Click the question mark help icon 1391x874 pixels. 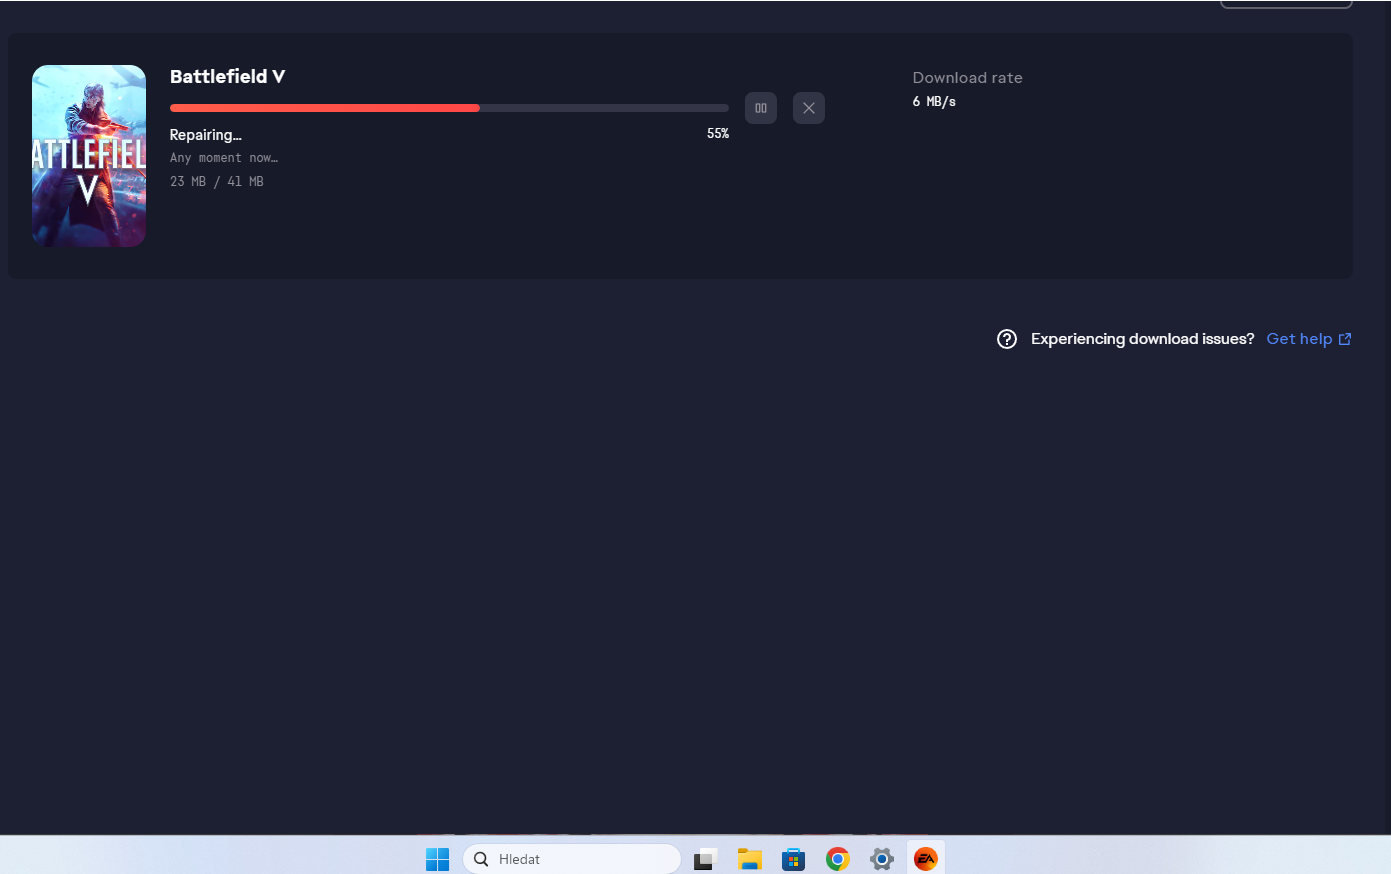(1007, 339)
